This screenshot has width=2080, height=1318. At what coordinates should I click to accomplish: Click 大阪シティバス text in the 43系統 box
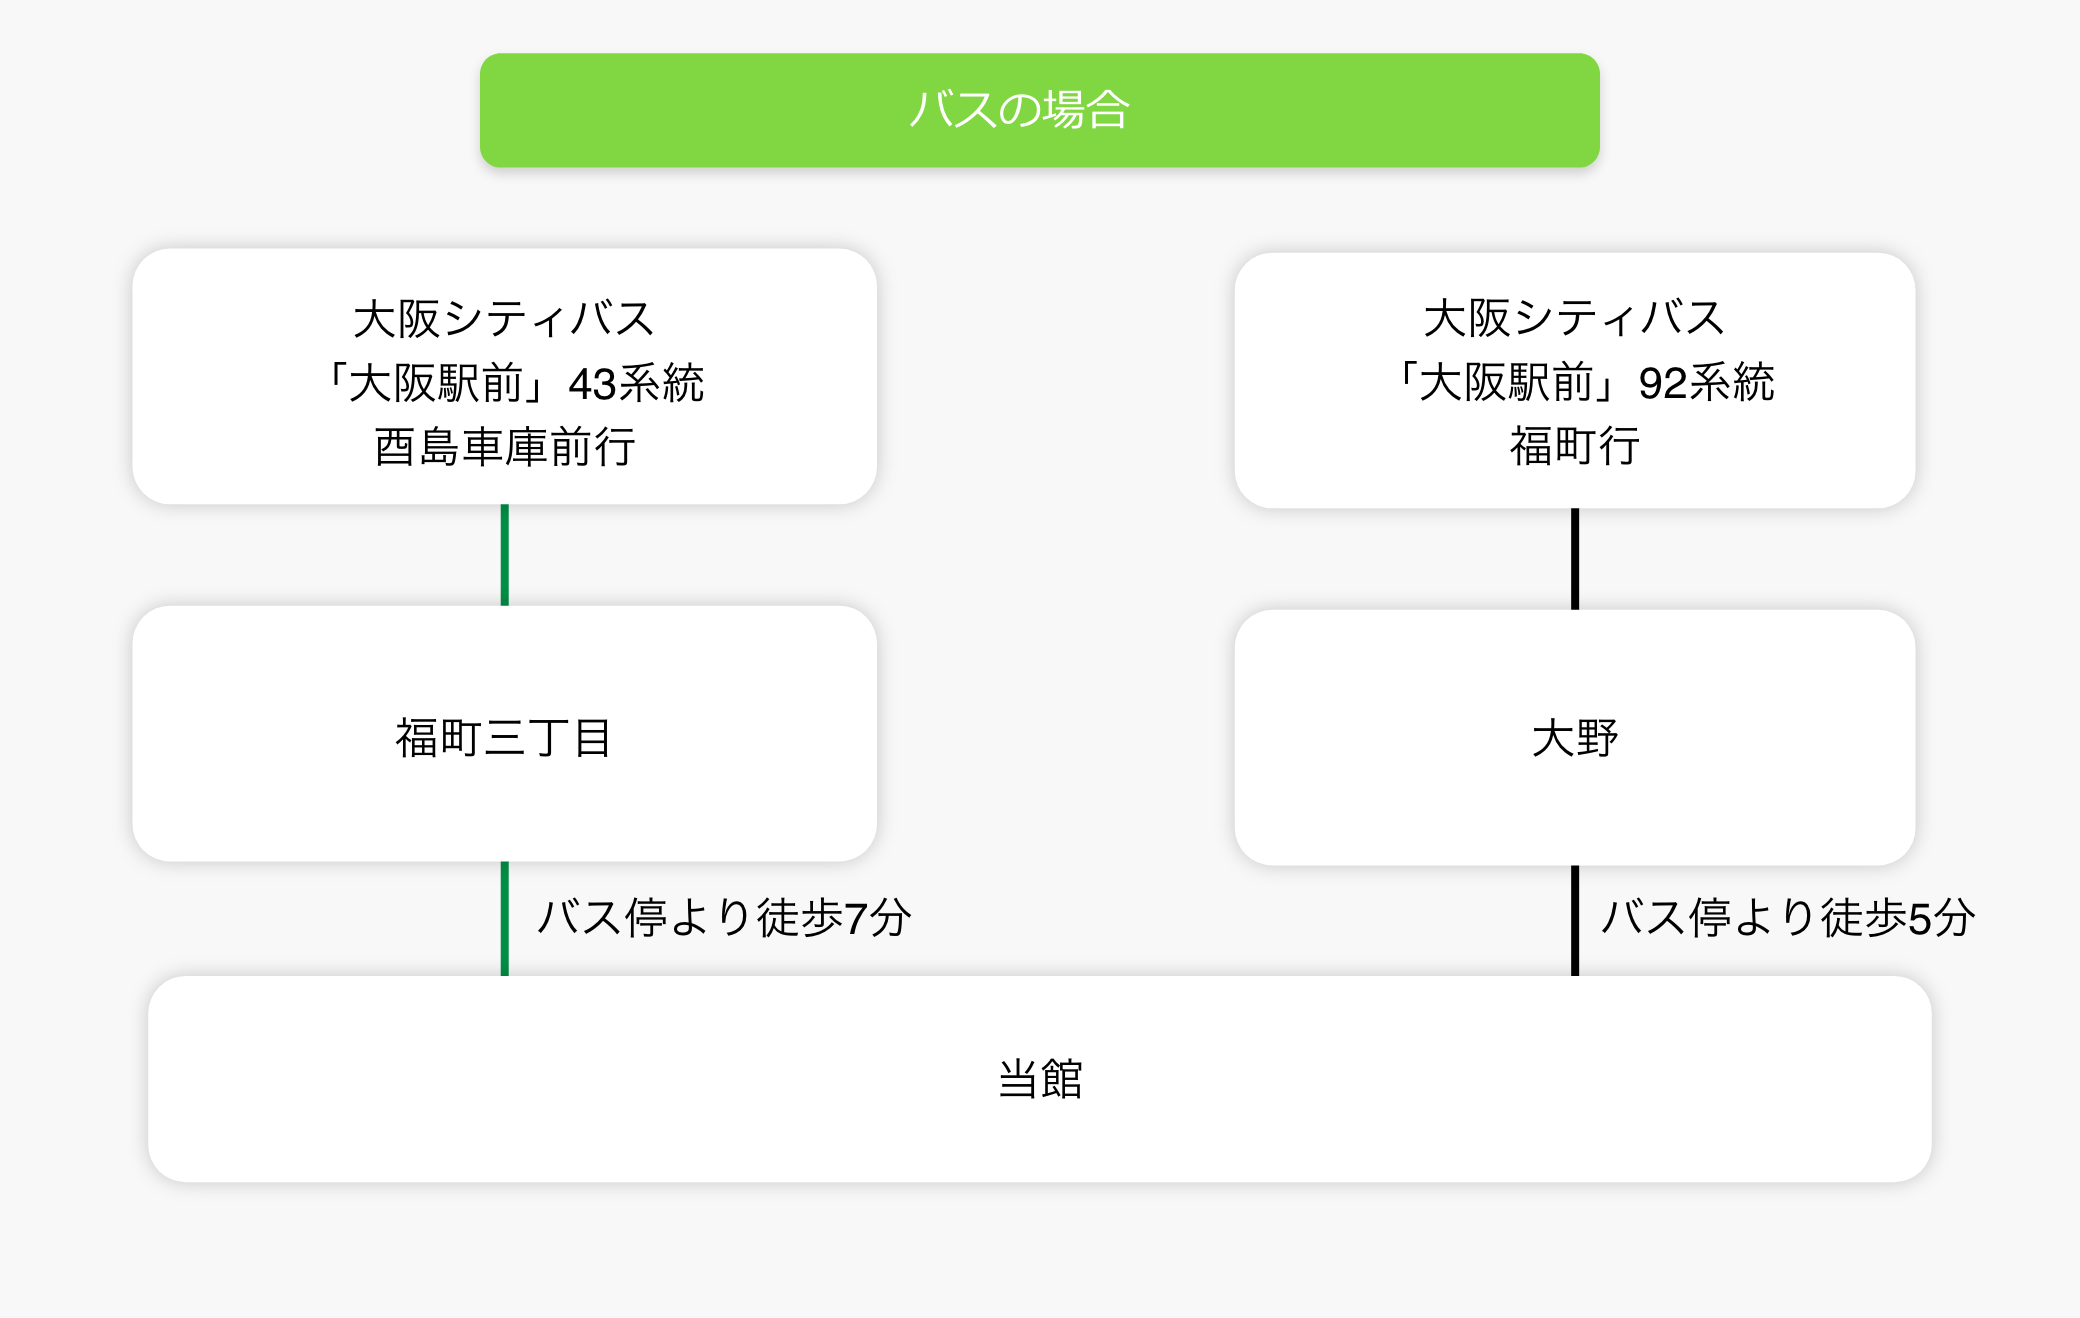pos(504,319)
